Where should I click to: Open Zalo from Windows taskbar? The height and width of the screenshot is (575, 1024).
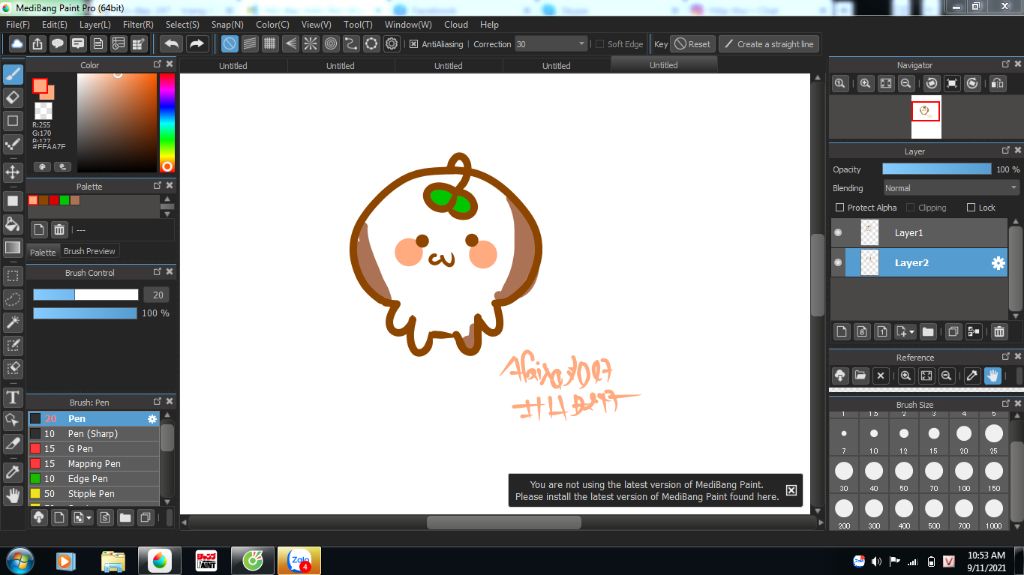pos(299,561)
